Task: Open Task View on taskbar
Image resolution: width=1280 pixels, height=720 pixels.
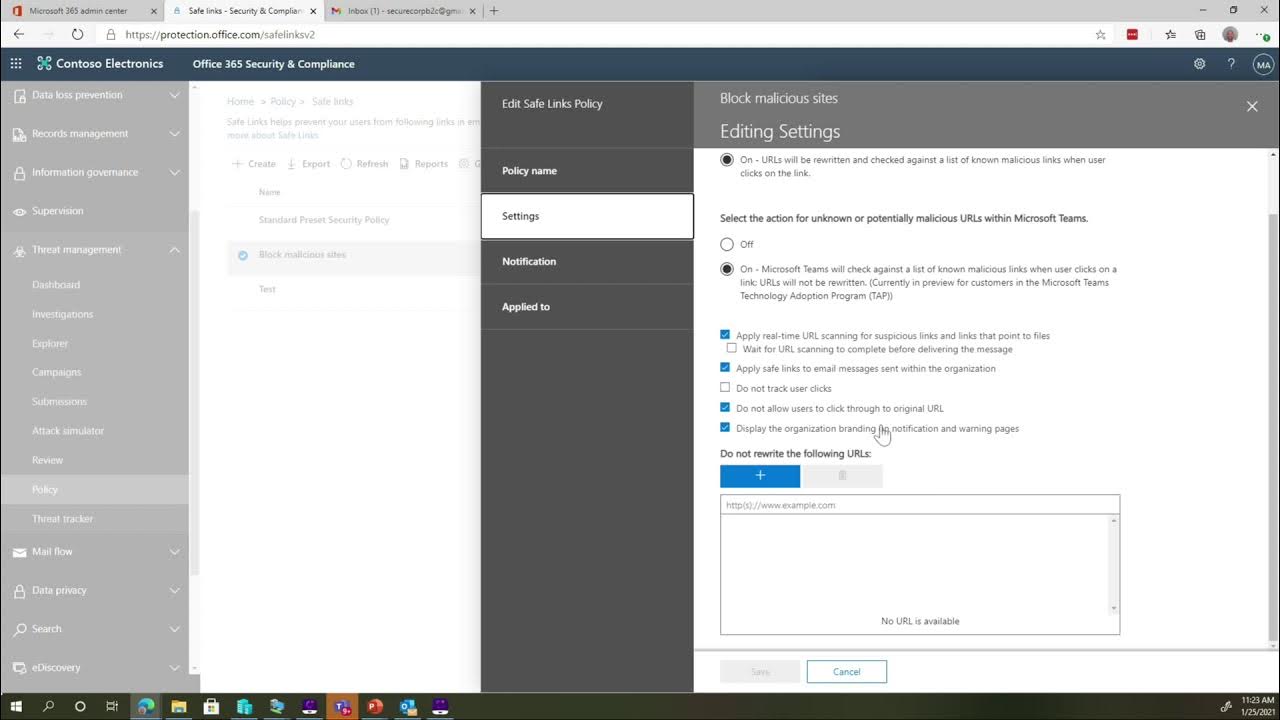Action: [112, 706]
